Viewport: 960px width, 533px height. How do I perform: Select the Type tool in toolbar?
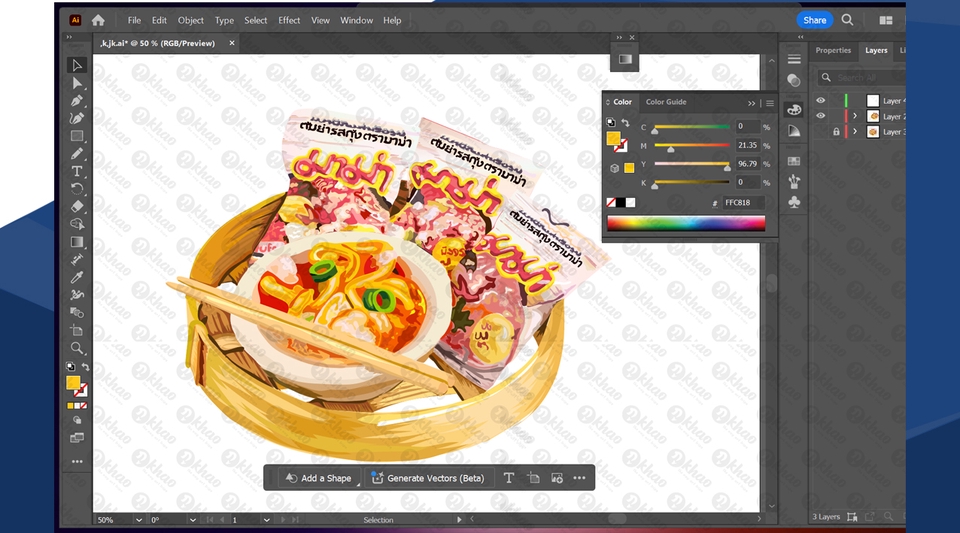pos(77,171)
